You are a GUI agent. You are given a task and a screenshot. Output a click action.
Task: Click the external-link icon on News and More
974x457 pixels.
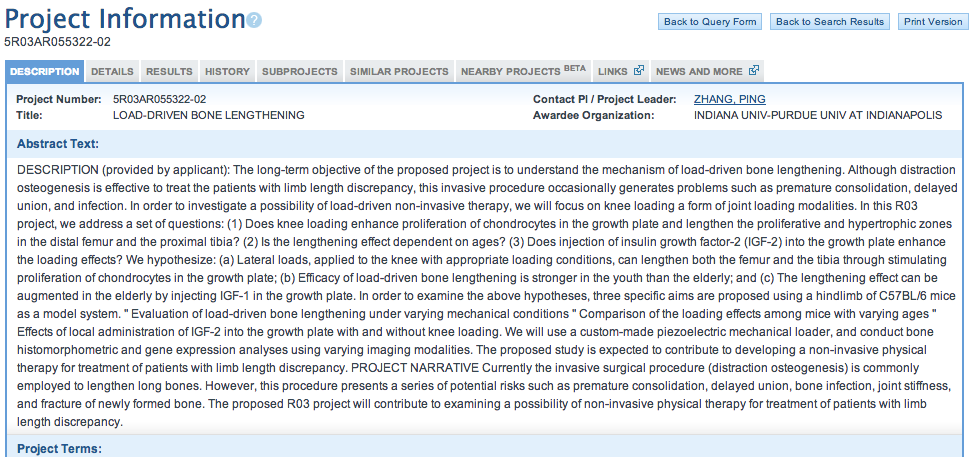(753, 71)
